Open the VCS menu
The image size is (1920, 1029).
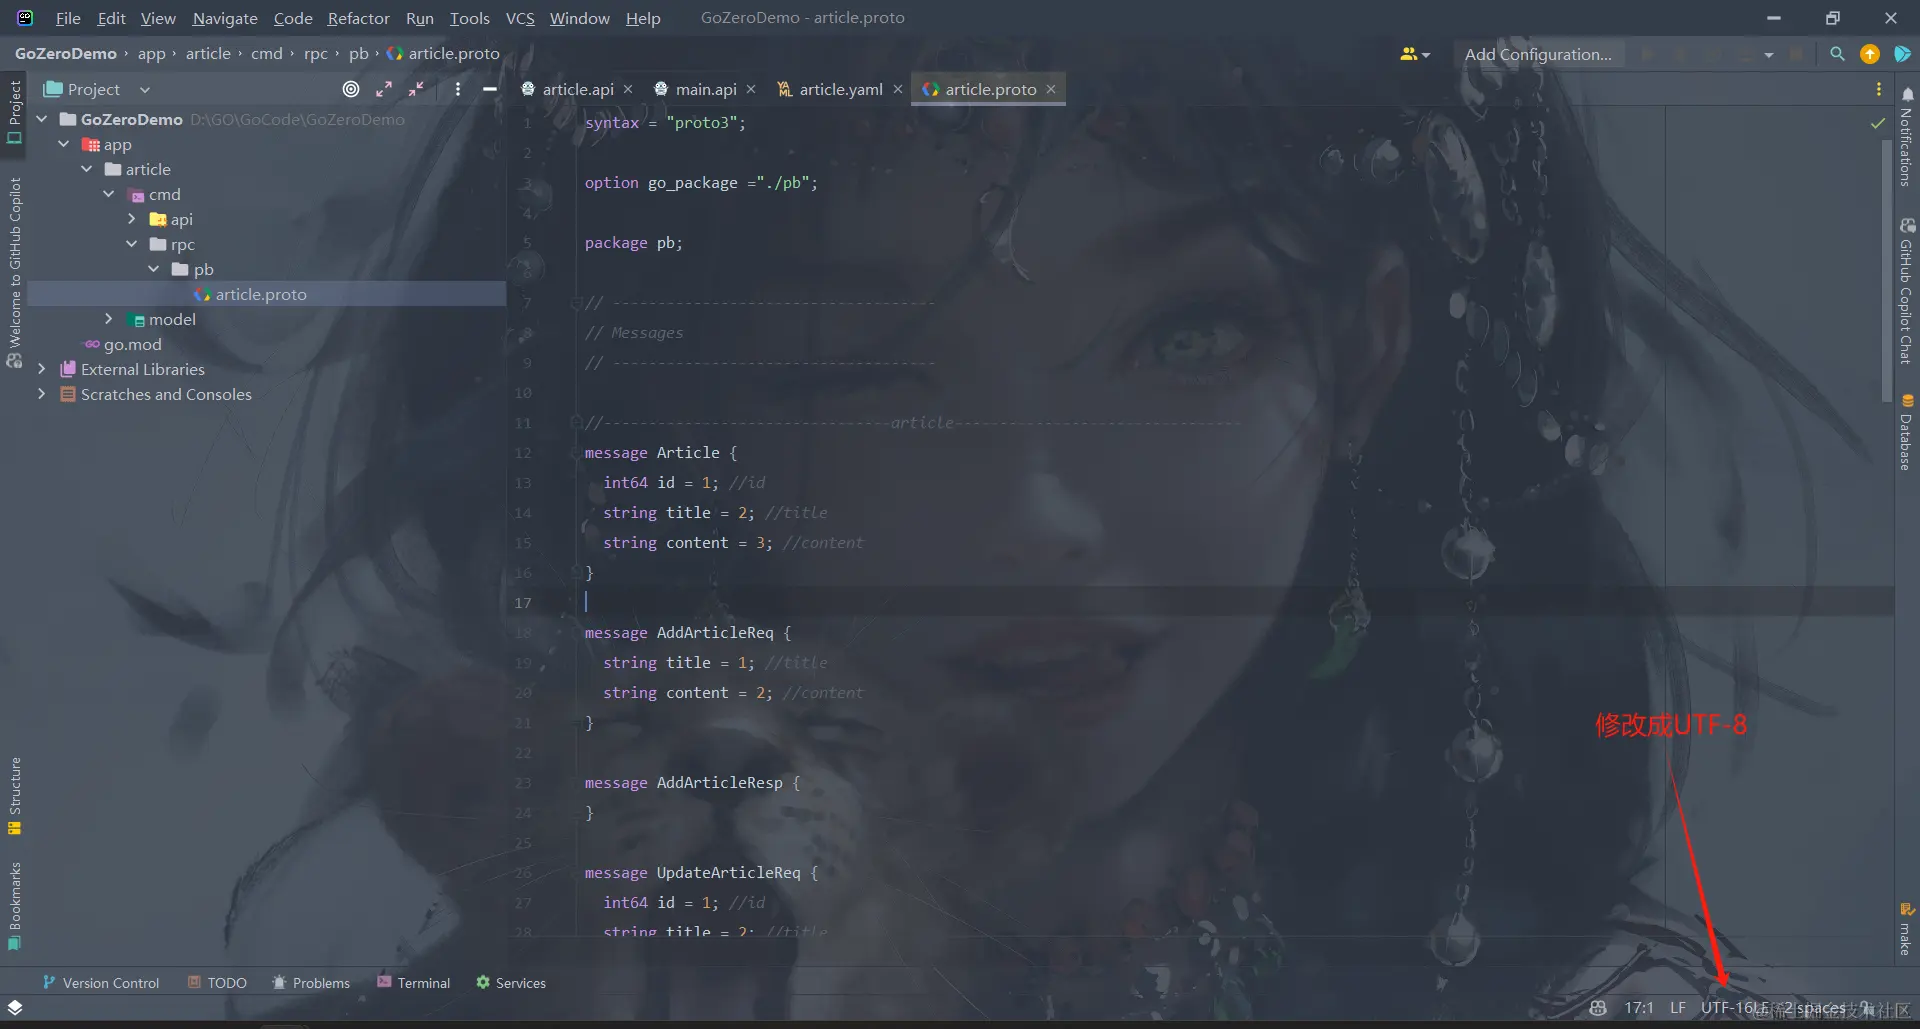pos(520,18)
